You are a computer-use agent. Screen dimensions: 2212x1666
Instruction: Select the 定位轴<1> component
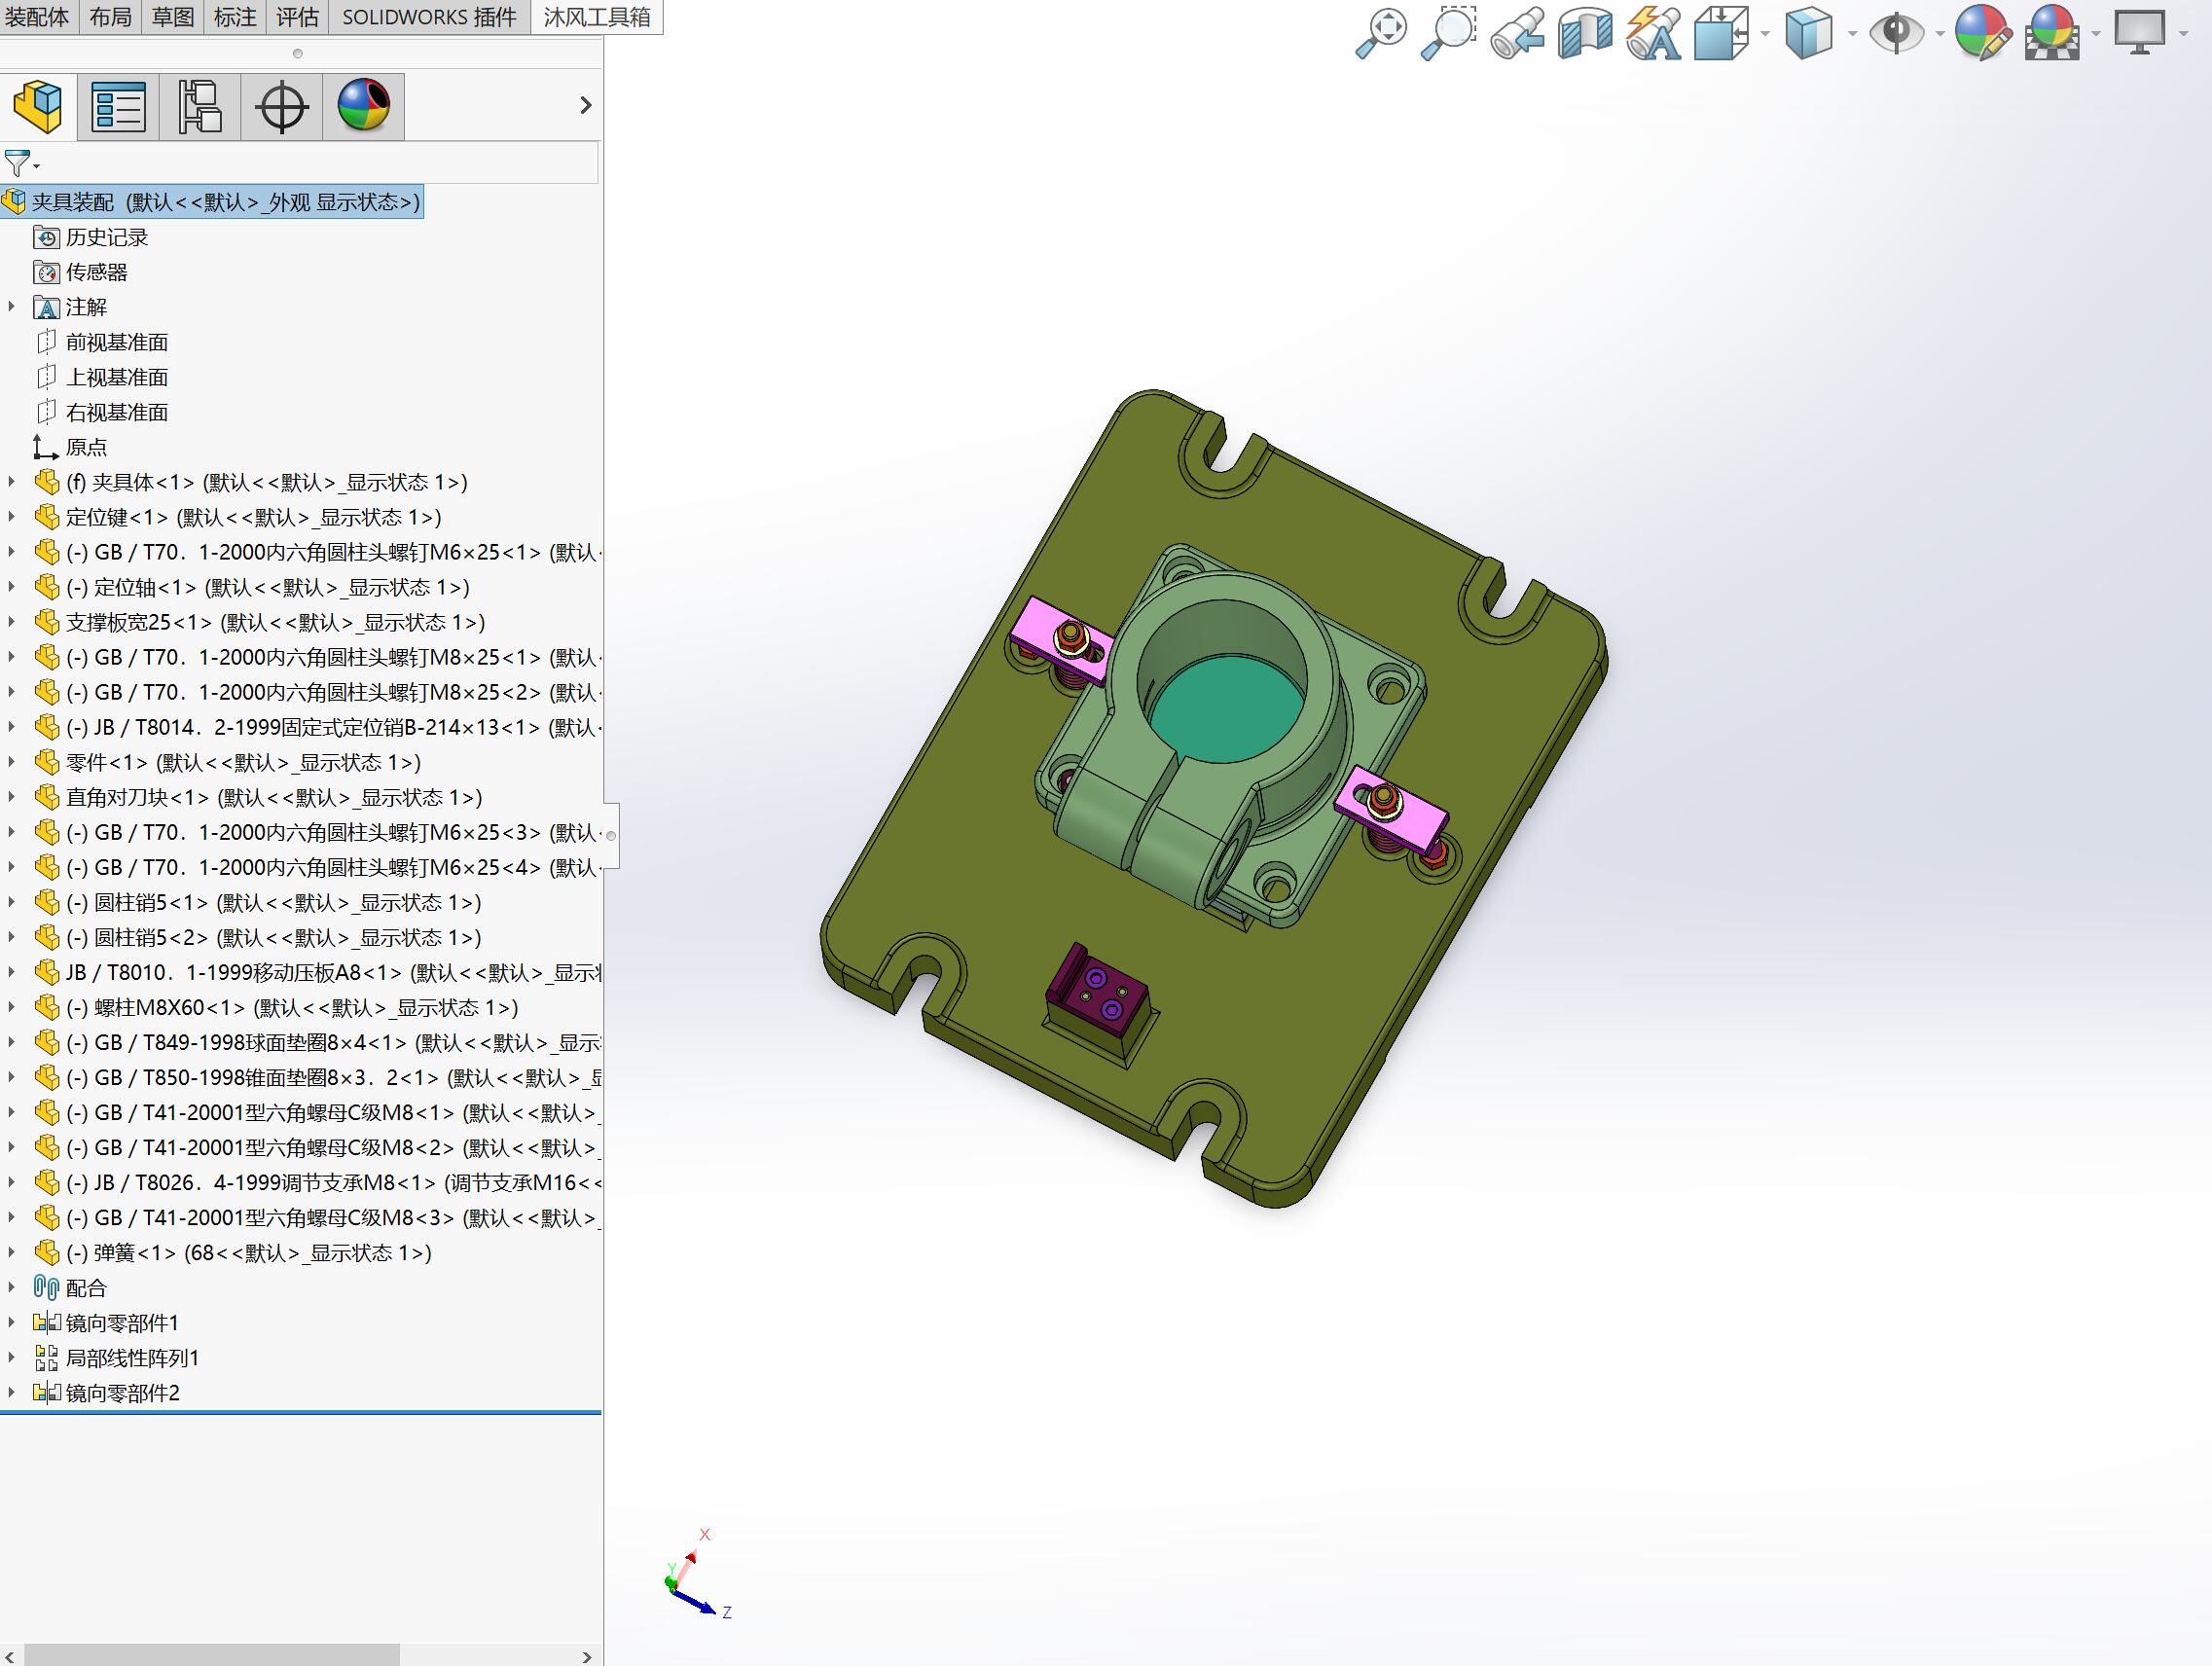point(252,587)
